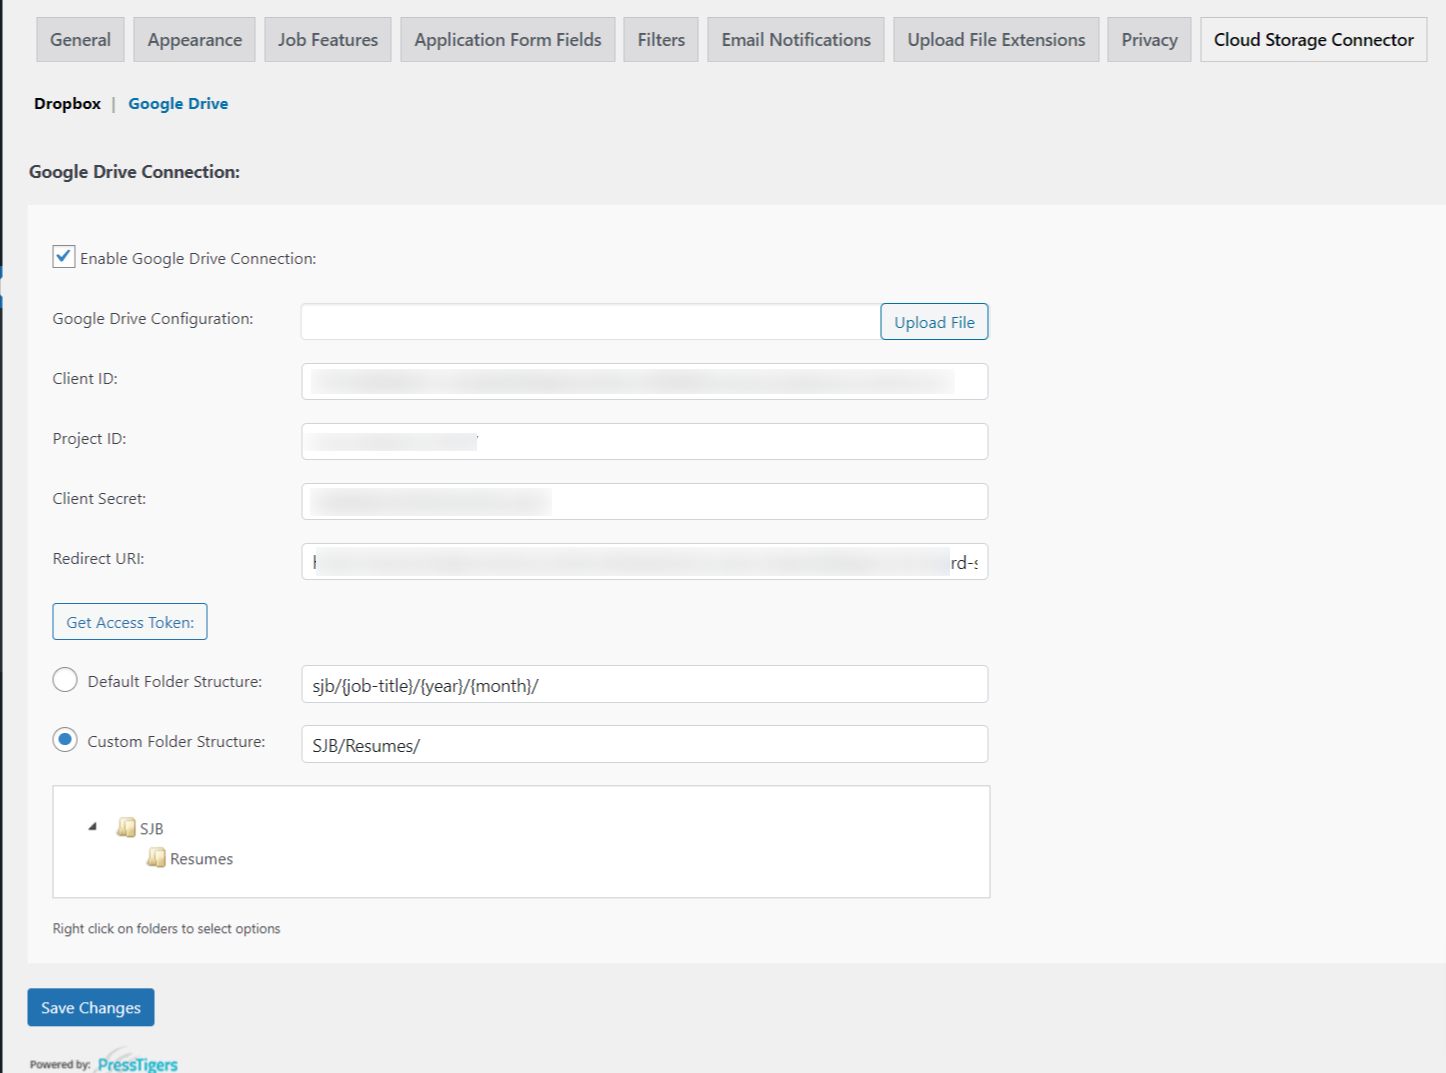Image resolution: width=1446 pixels, height=1073 pixels.
Task: Click the SJB folder icon
Action: coord(127,827)
